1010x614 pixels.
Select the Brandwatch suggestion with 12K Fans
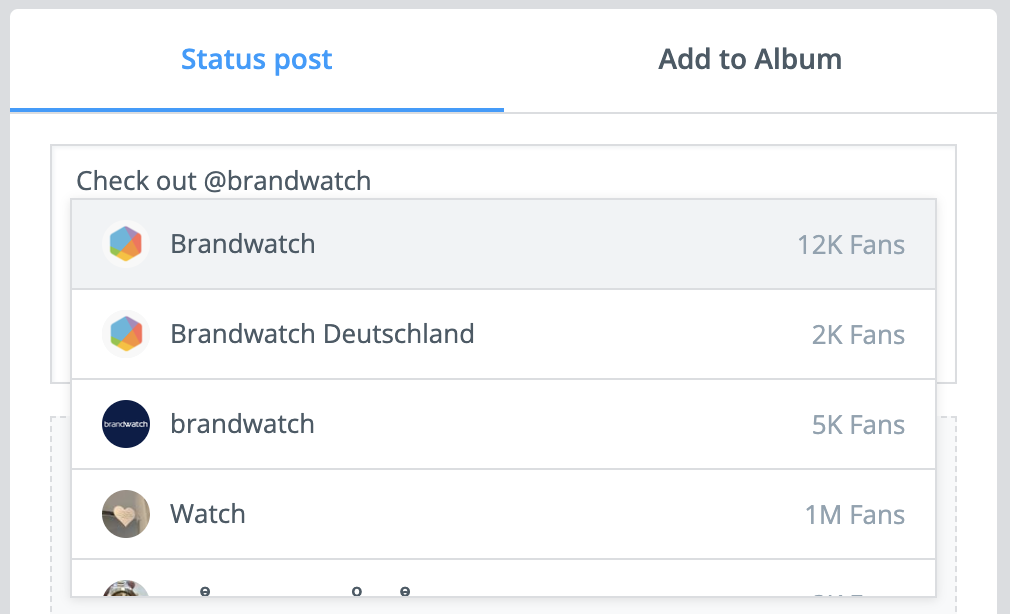503,244
